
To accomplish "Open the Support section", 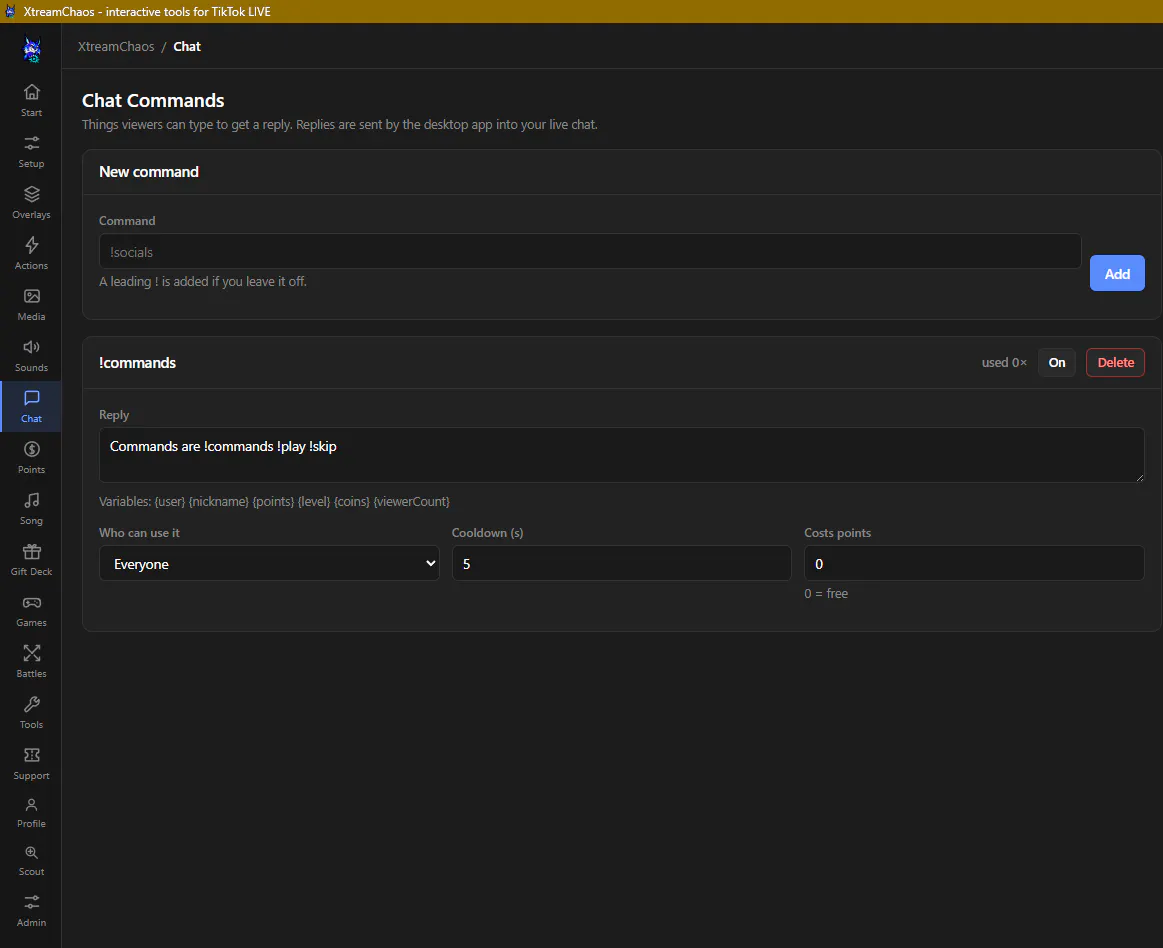I will point(31,764).
